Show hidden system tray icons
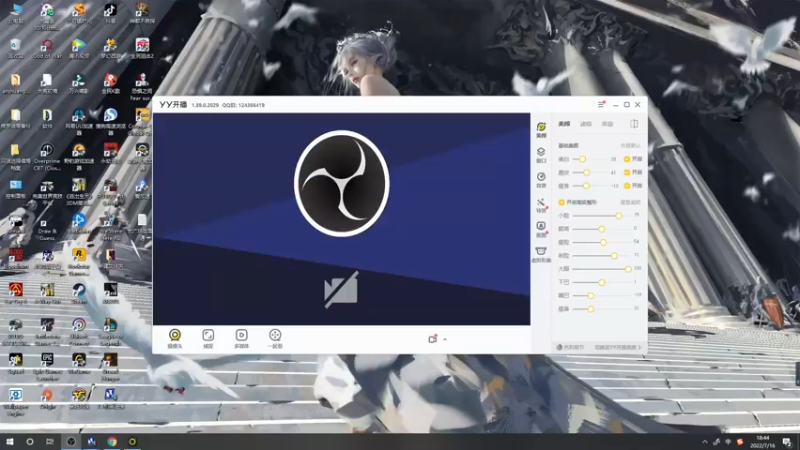This screenshot has height=450, width=800. click(705, 442)
